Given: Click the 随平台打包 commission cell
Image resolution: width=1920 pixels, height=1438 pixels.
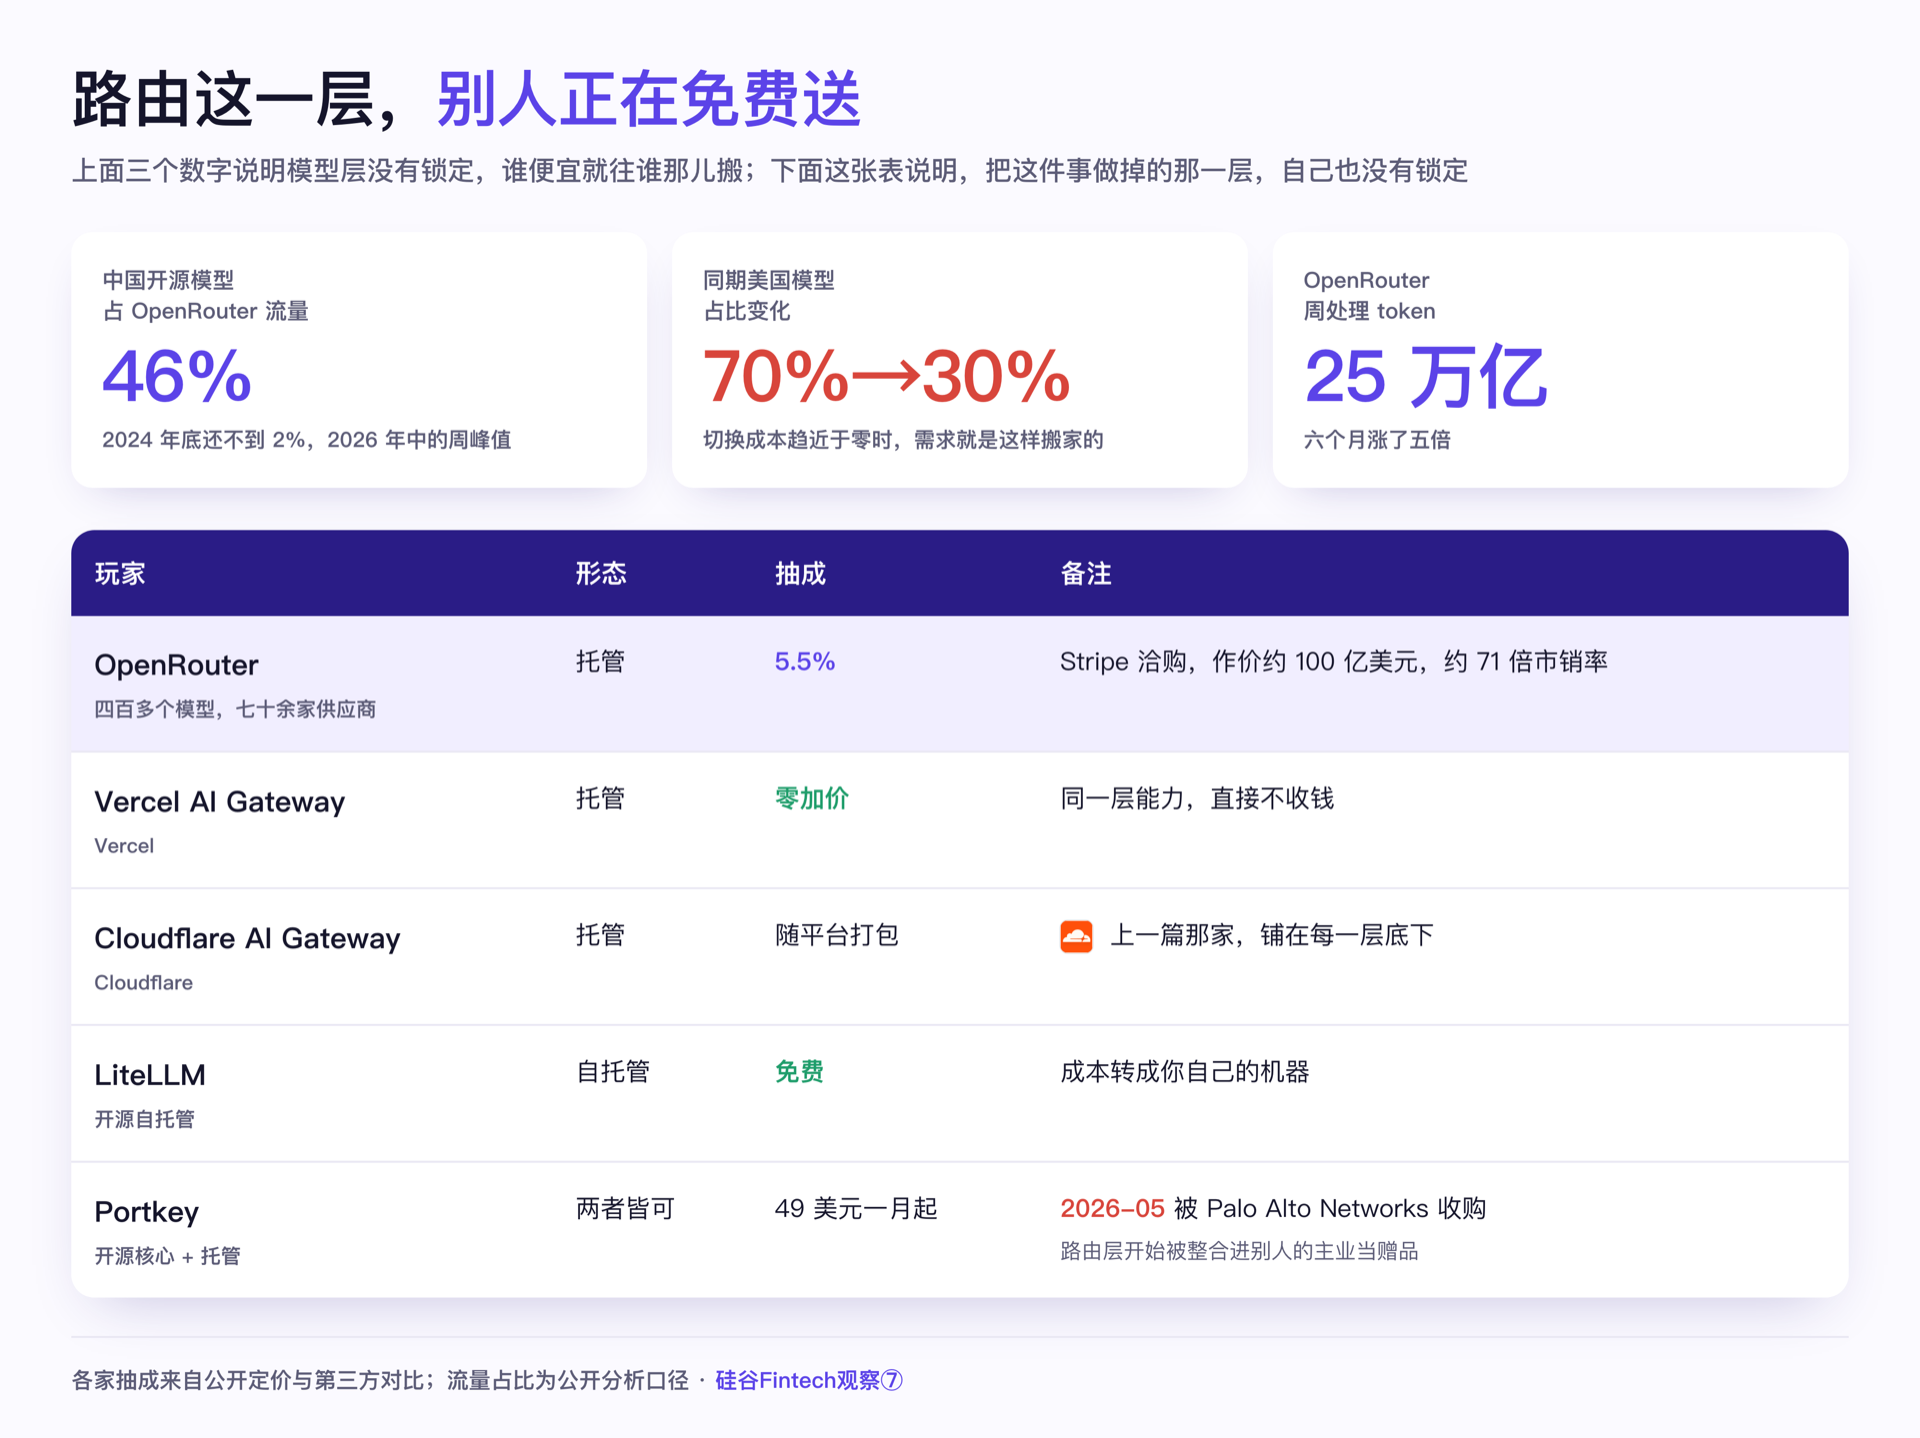Looking at the screenshot, I should 836,935.
